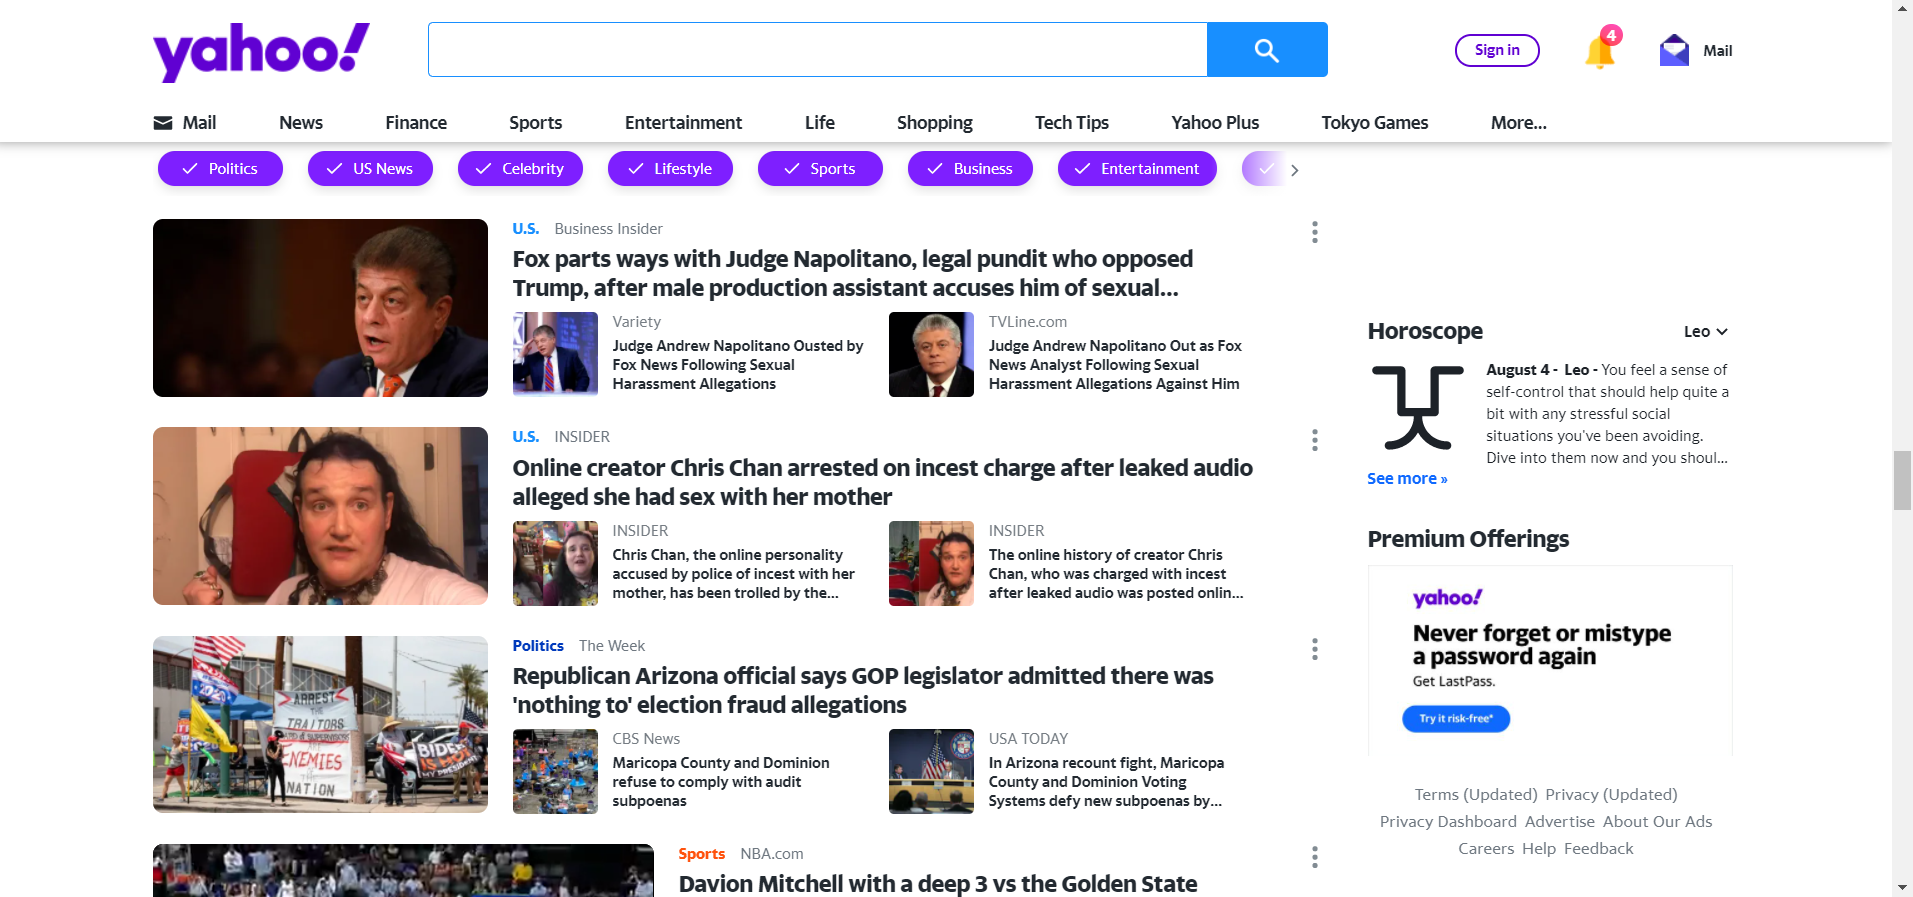This screenshot has height=897, width=1913.
Task: Open Variety article thumbnail image
Action: 555,354
